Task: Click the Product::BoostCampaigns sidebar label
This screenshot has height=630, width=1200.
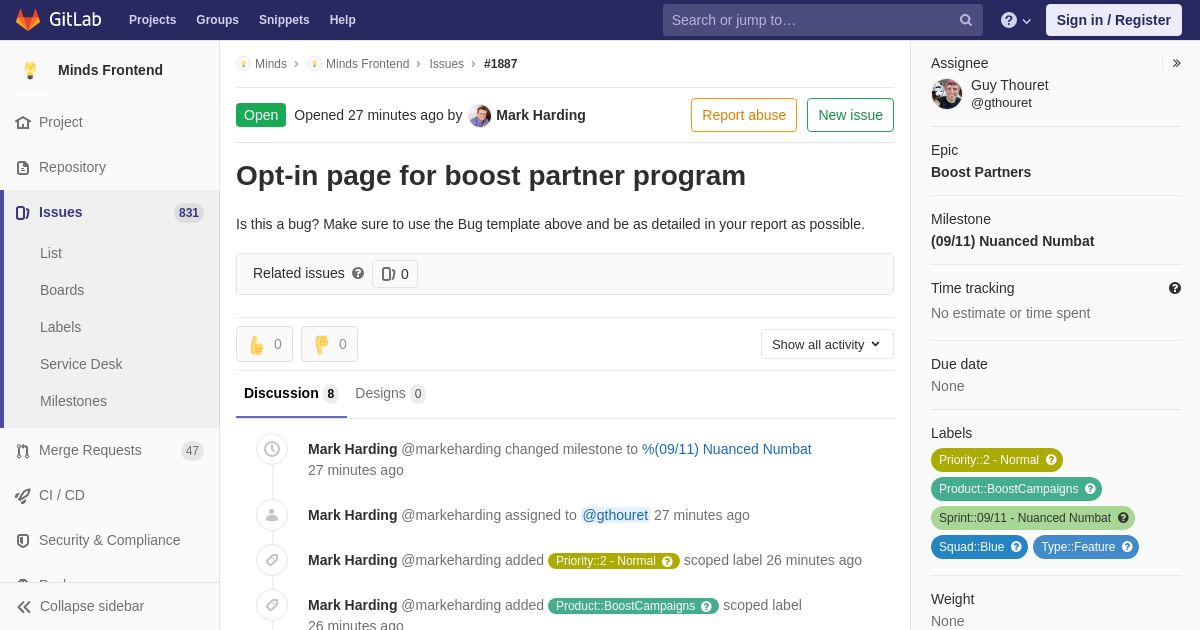Action: click(x=1016, y=489)
